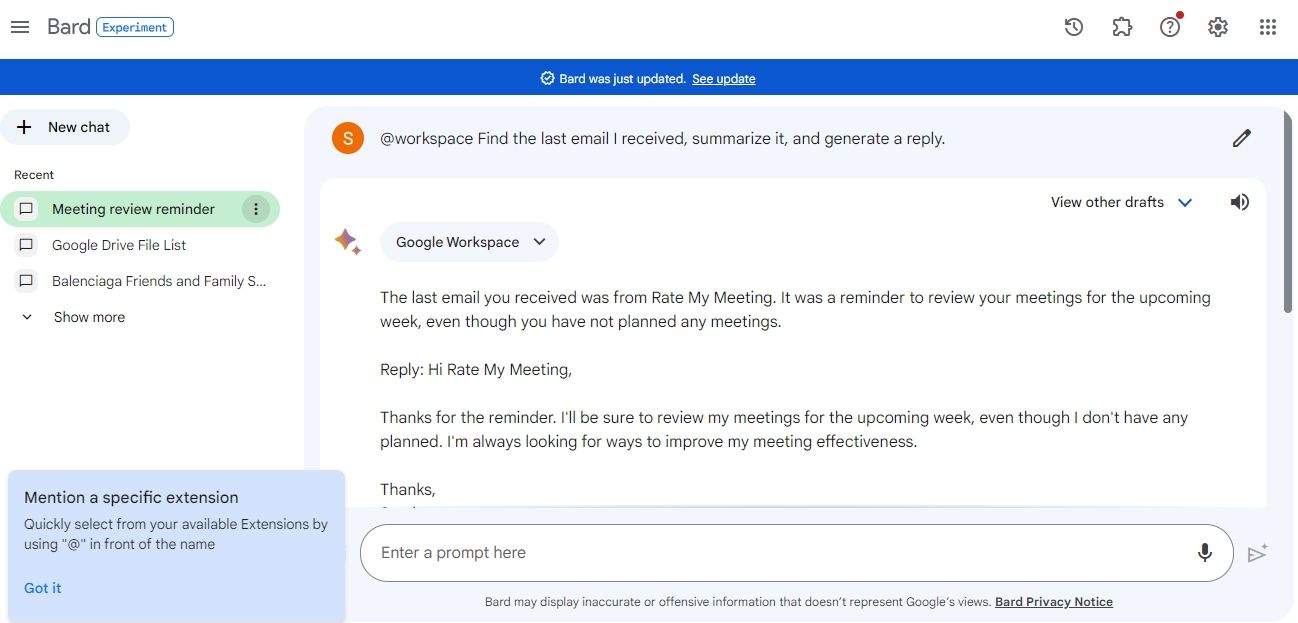Start a New chat
Viewport: 1298px width, 623px height.
tap(65, 127)
